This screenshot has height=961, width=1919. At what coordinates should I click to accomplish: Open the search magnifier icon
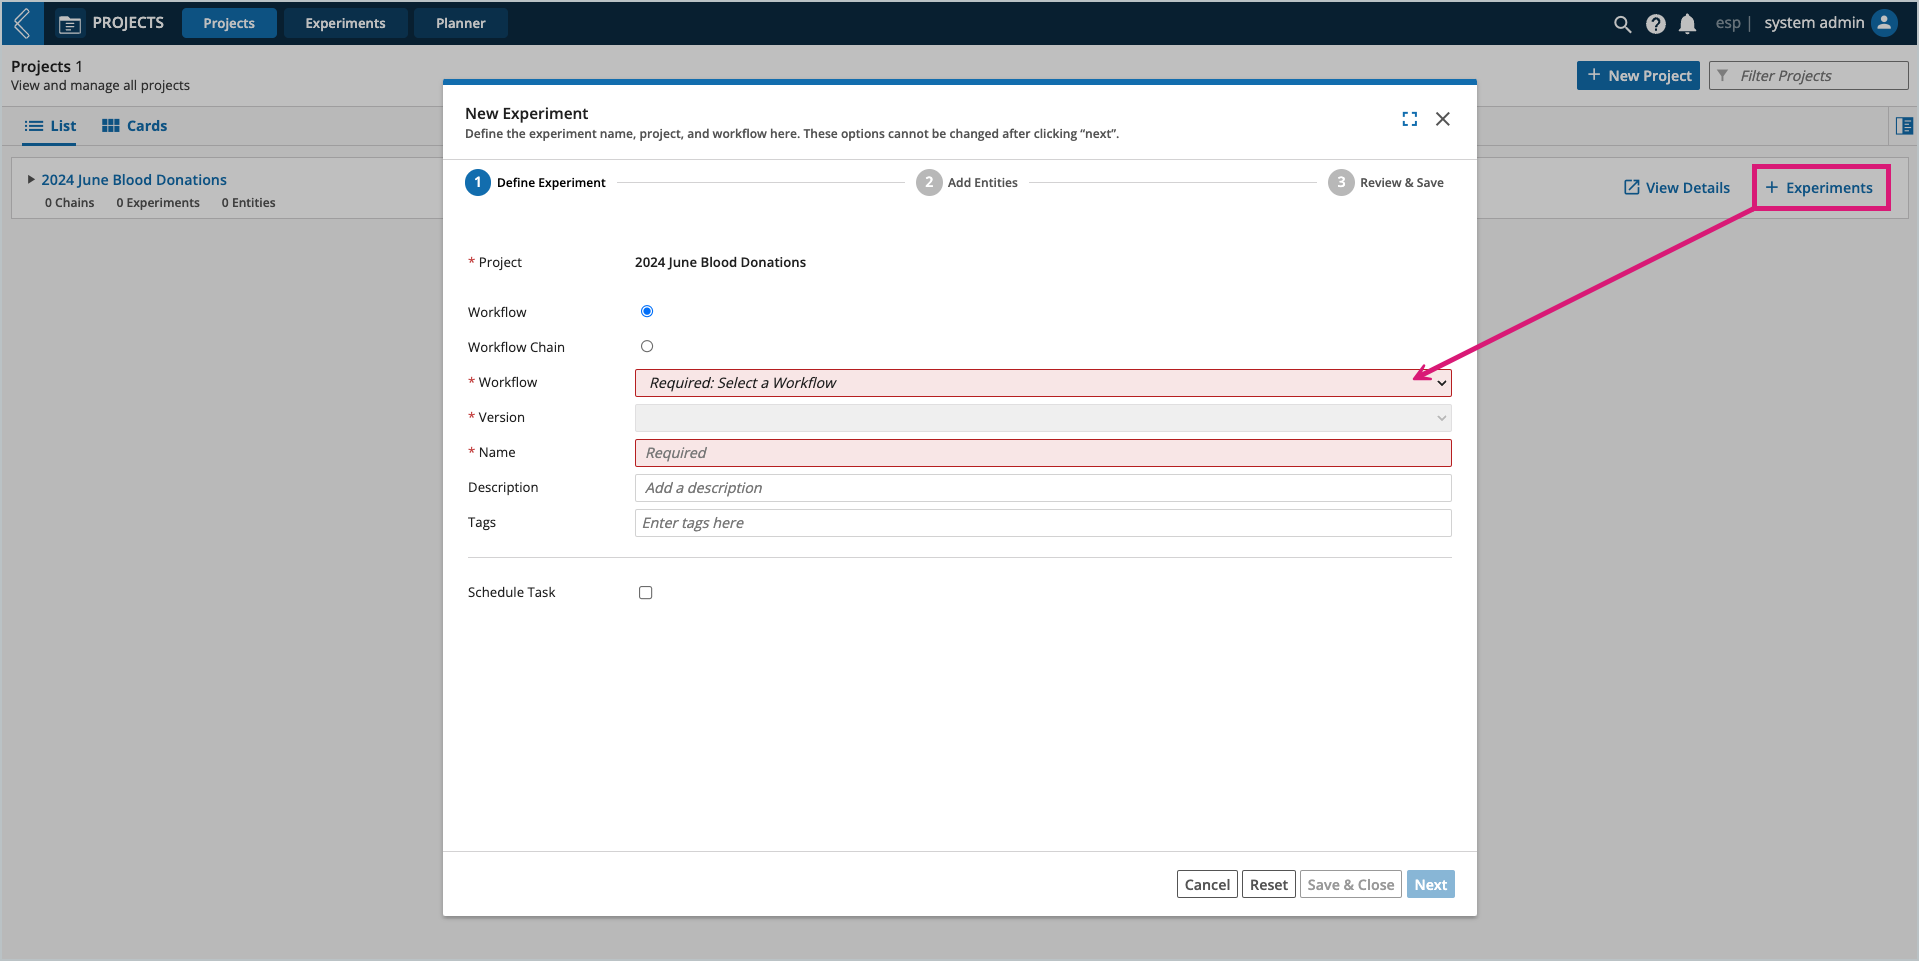click(x=1622, y=24)
